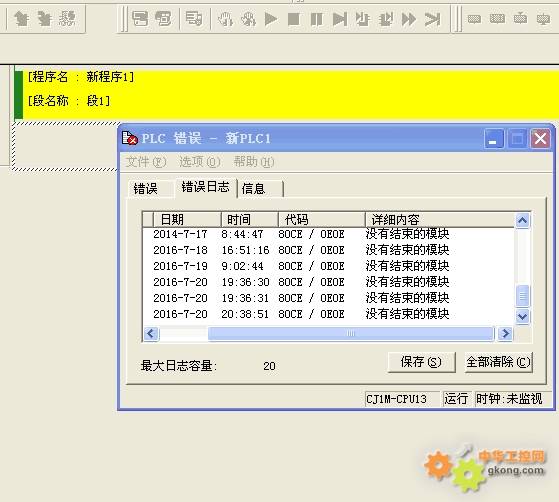Click the first hand breakpoint icon
The height and width of the screenshot is (502, 559).
tap(225, 19)
